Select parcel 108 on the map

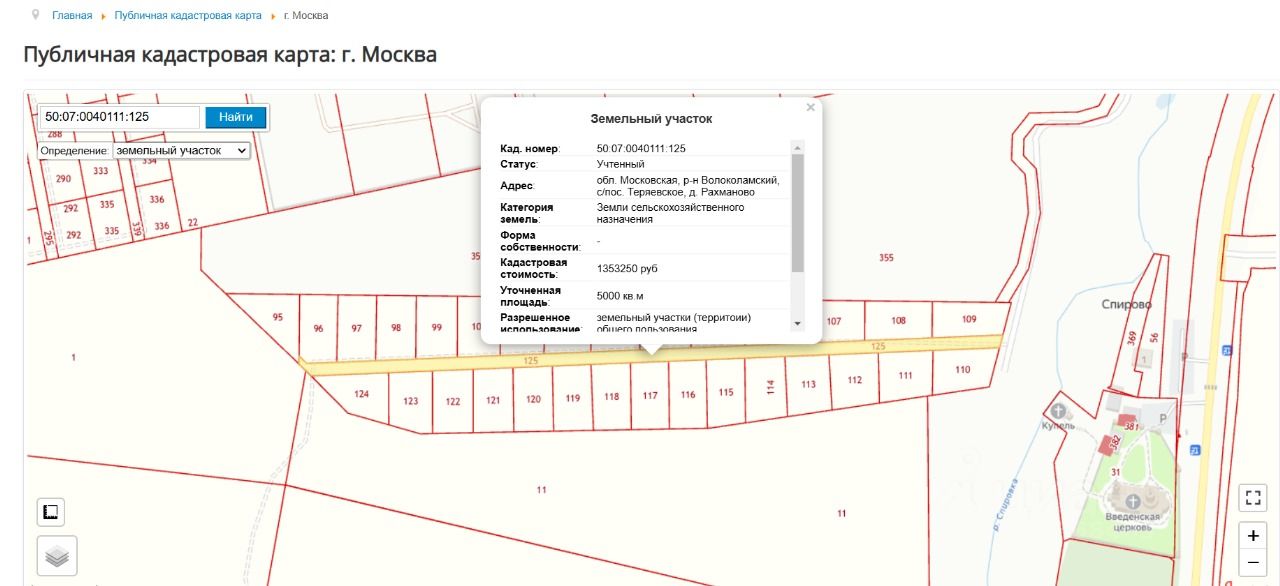tap(898, 321)
